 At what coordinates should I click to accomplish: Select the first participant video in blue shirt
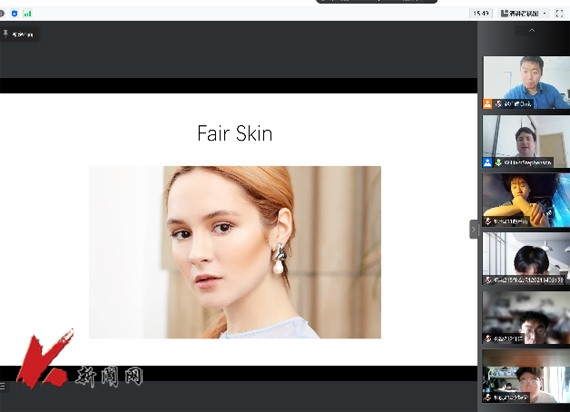[x=526, y=83]
